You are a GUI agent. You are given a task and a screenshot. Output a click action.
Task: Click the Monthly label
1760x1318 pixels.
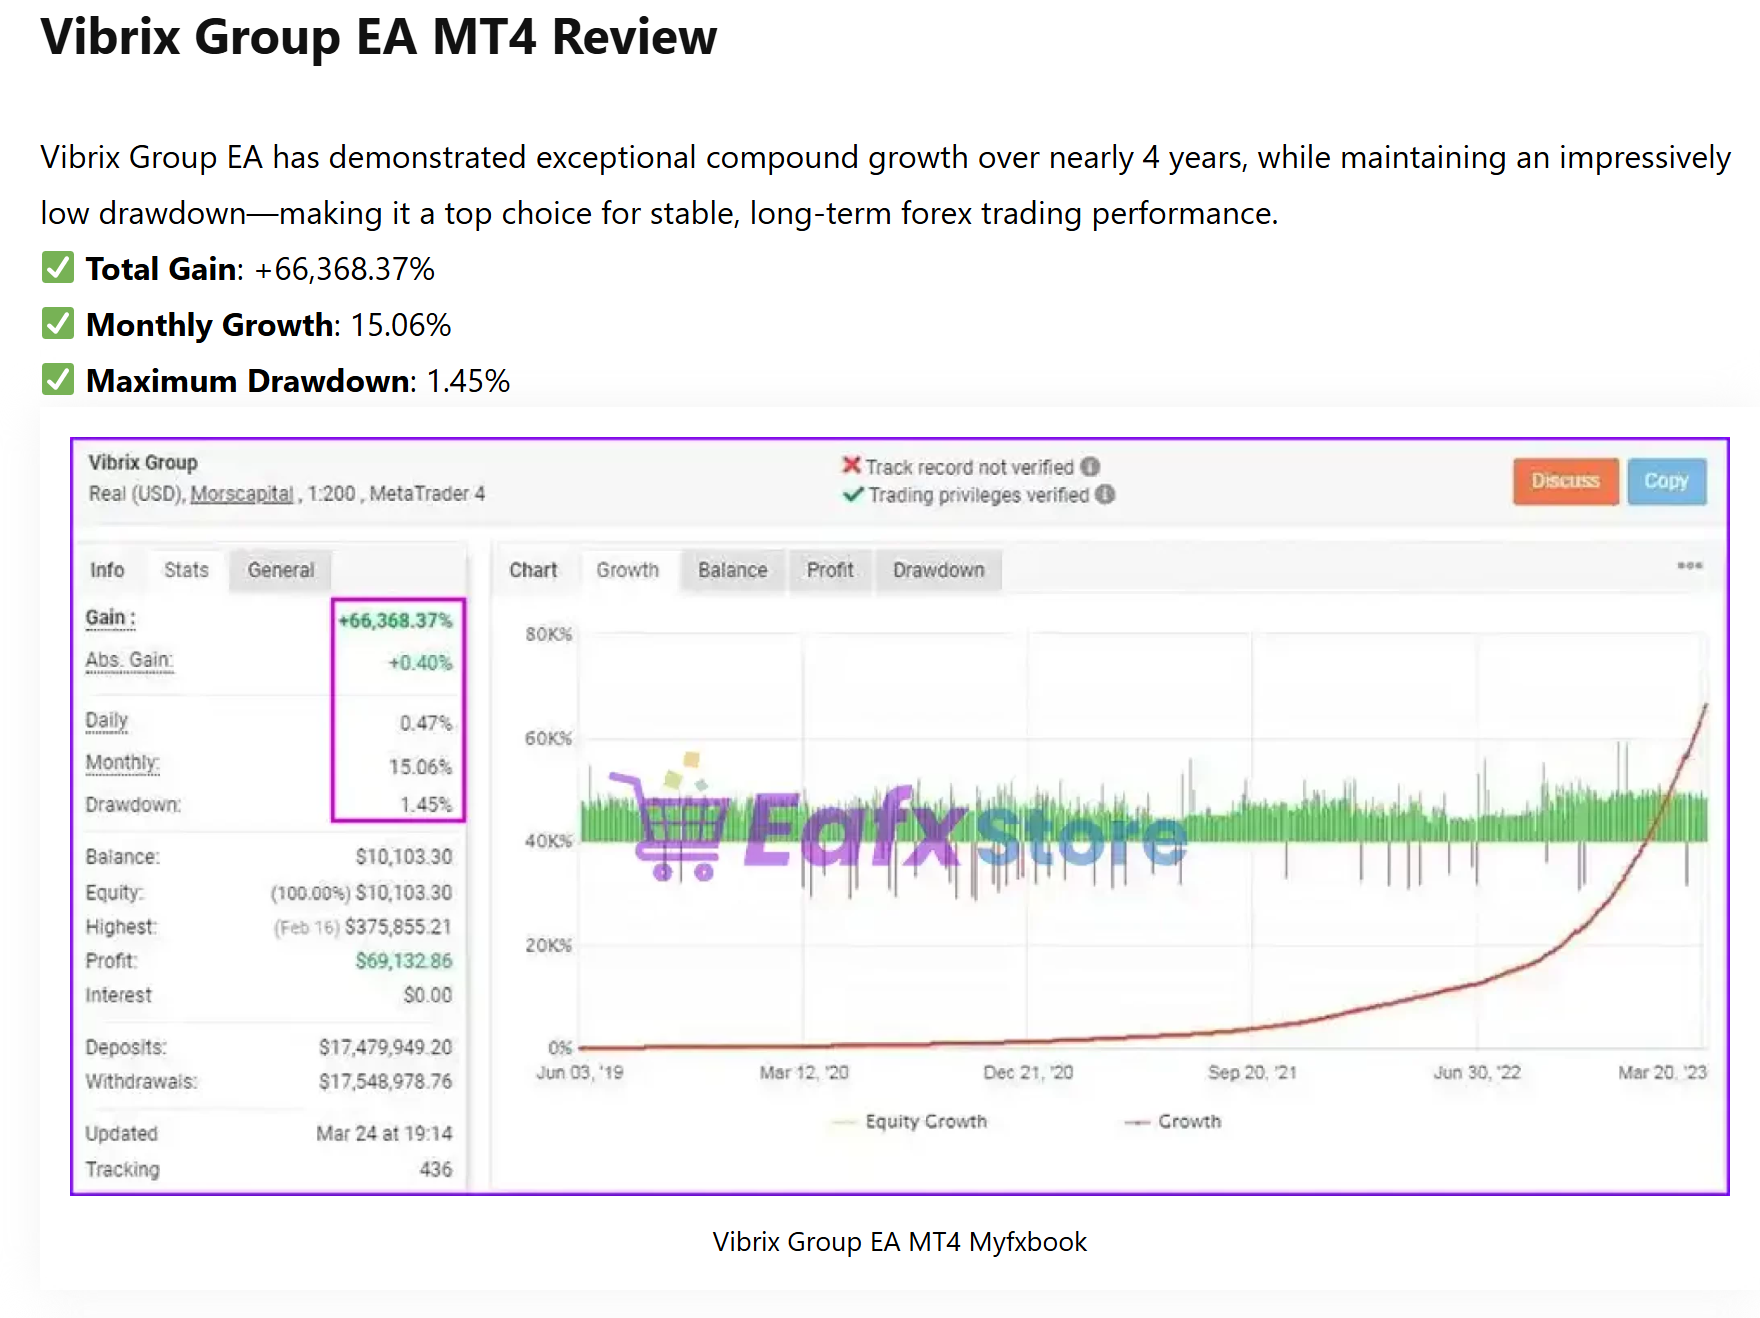pyautogui.click(x=122, y=763)
